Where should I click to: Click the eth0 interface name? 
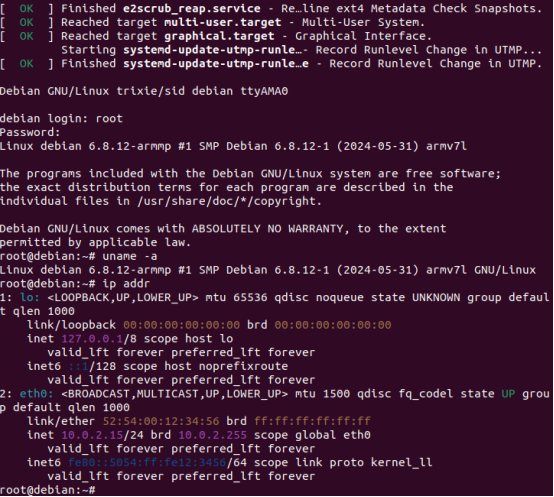[36, 394]
